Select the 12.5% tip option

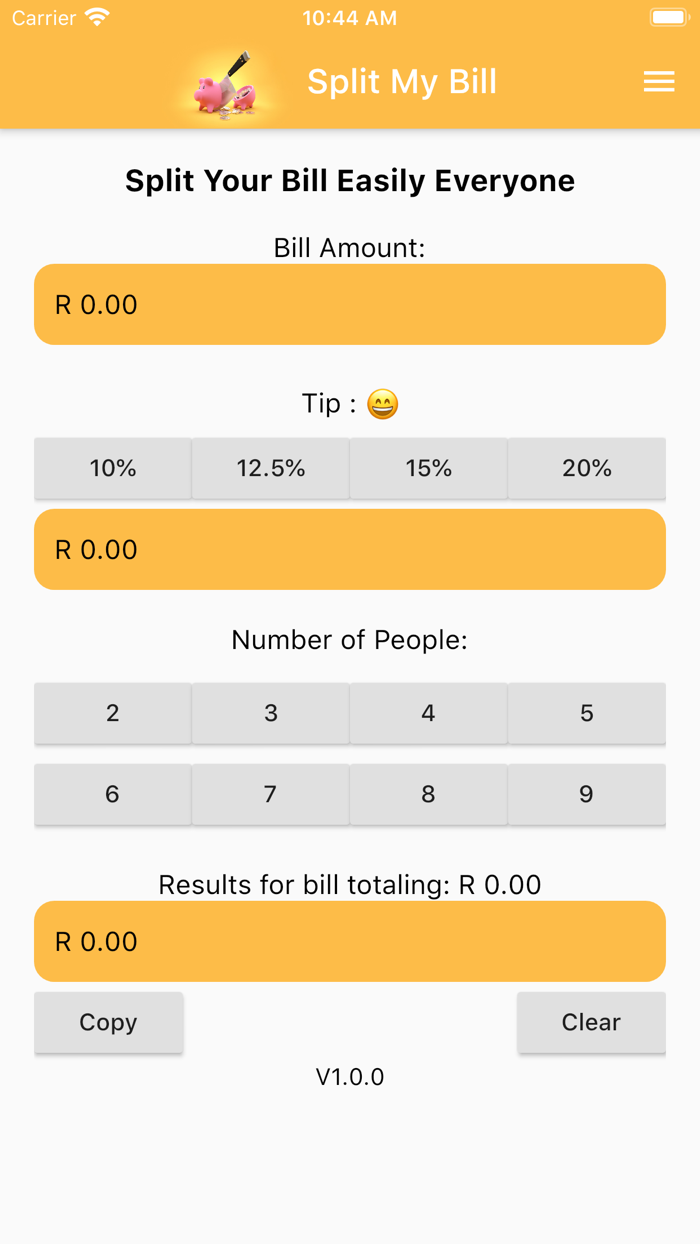(x=271, y=468)
